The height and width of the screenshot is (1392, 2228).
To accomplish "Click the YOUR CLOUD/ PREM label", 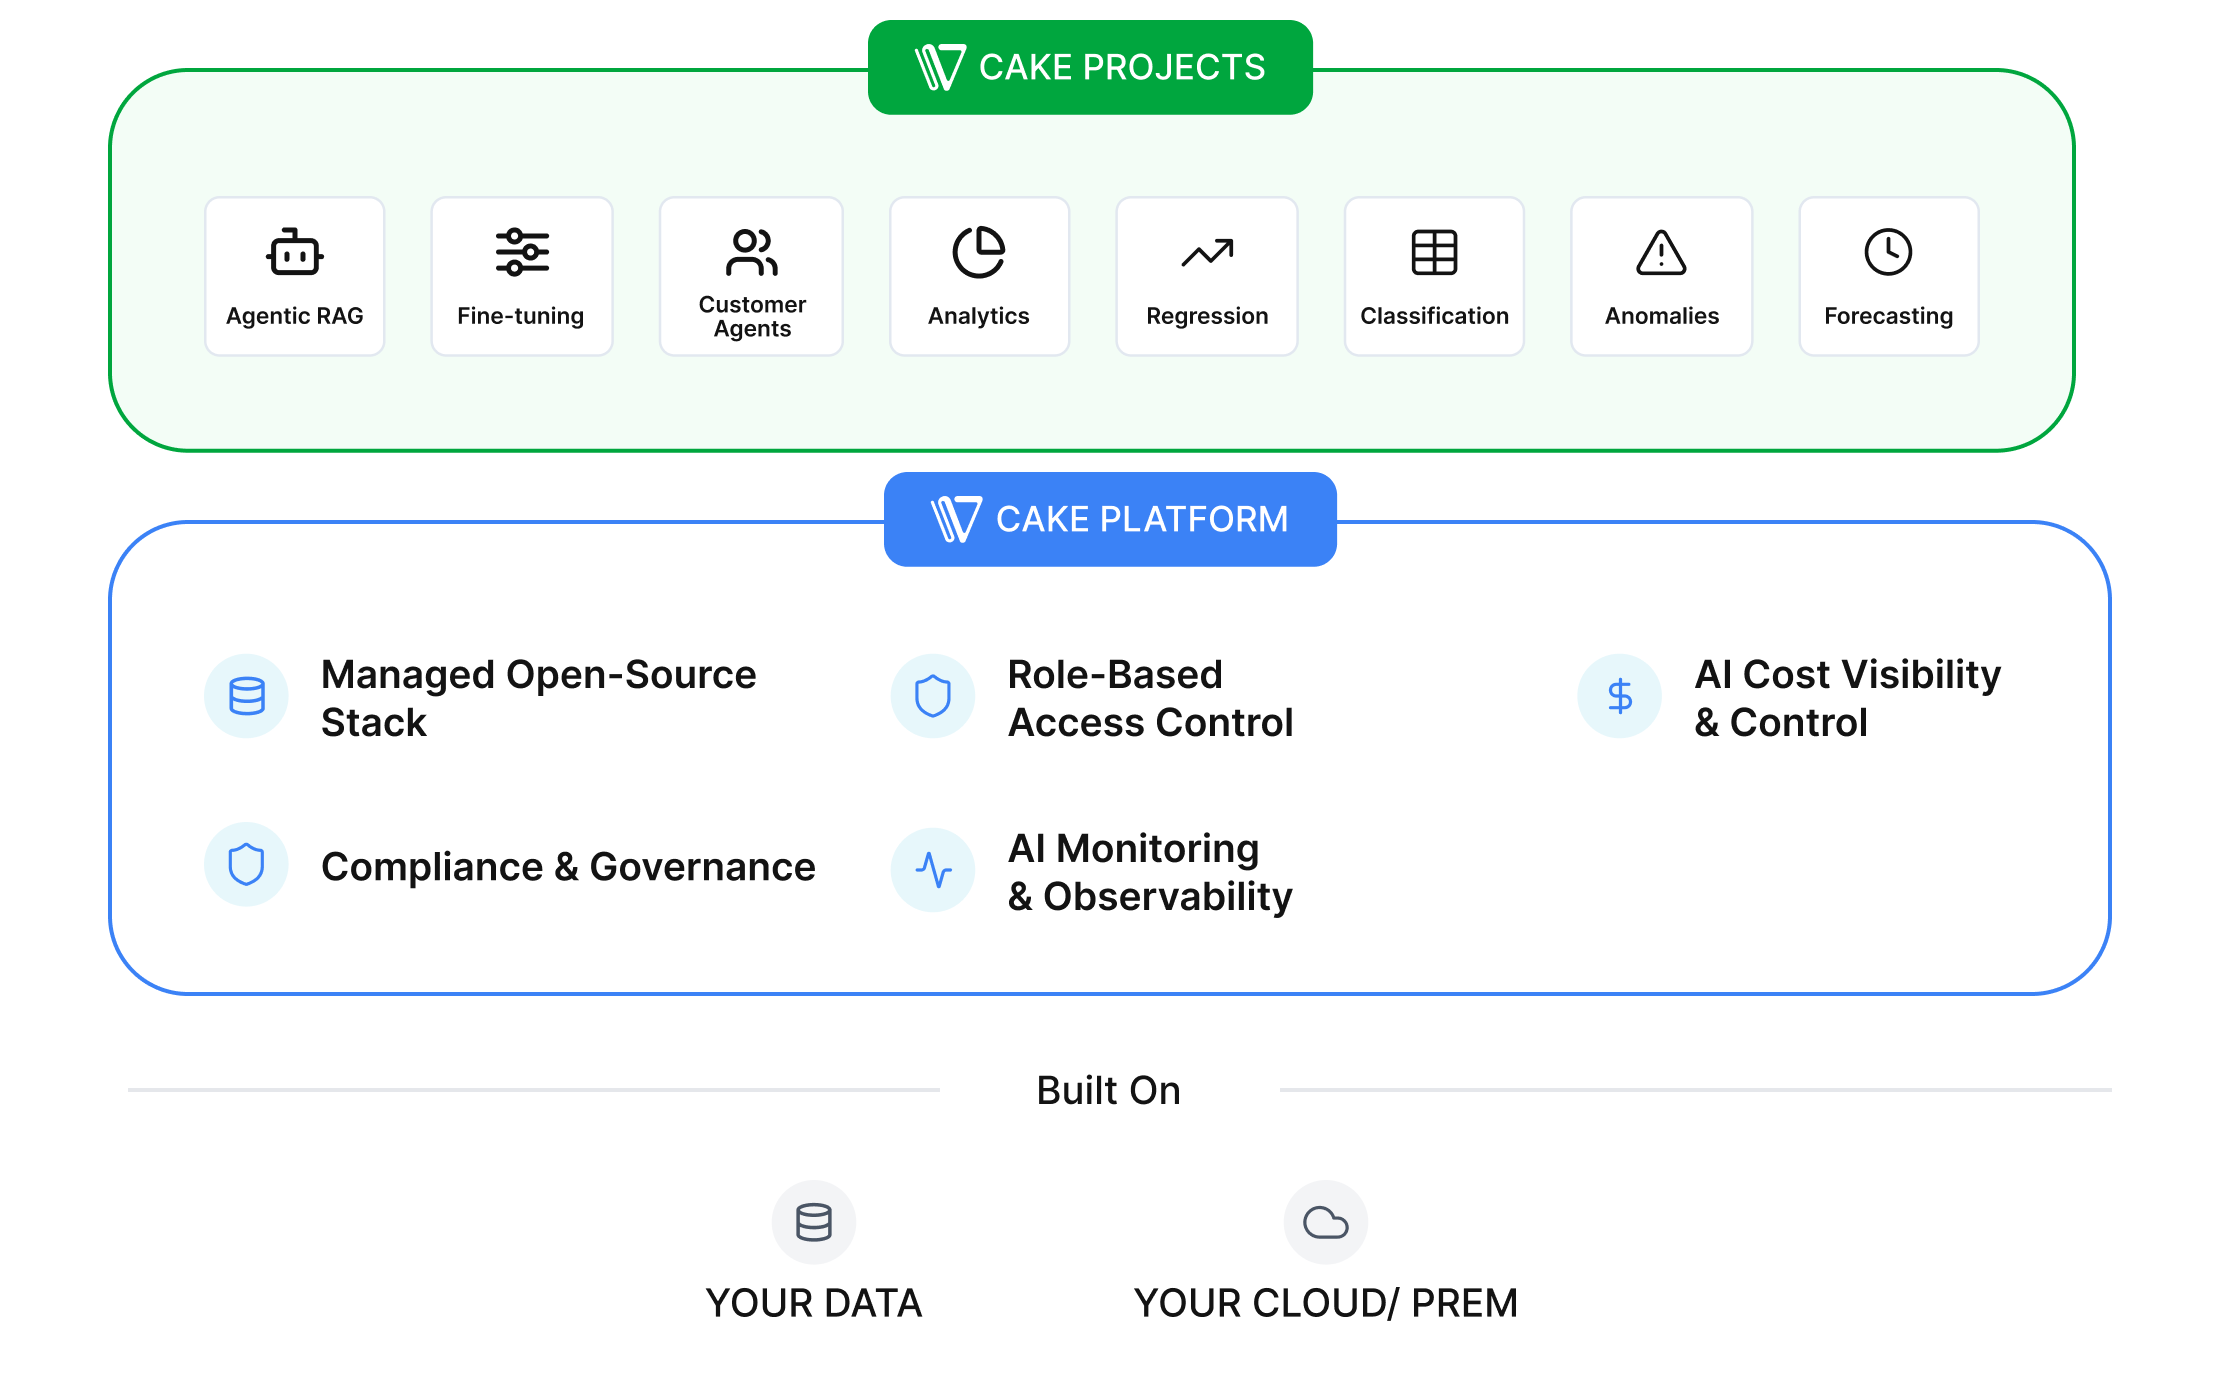I will click(x=1325, y=1303).
